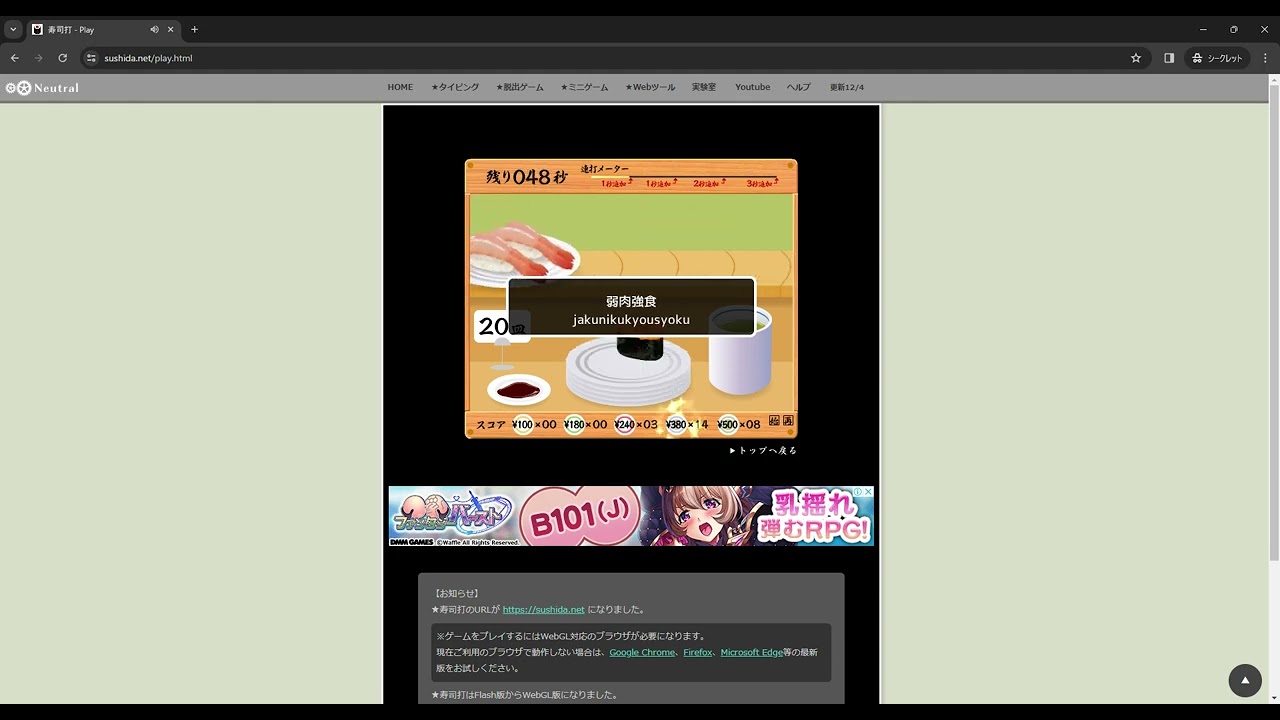Open a new browser tab
The width and height of the screenshot is (1280, 720).
tap(194, 30)
